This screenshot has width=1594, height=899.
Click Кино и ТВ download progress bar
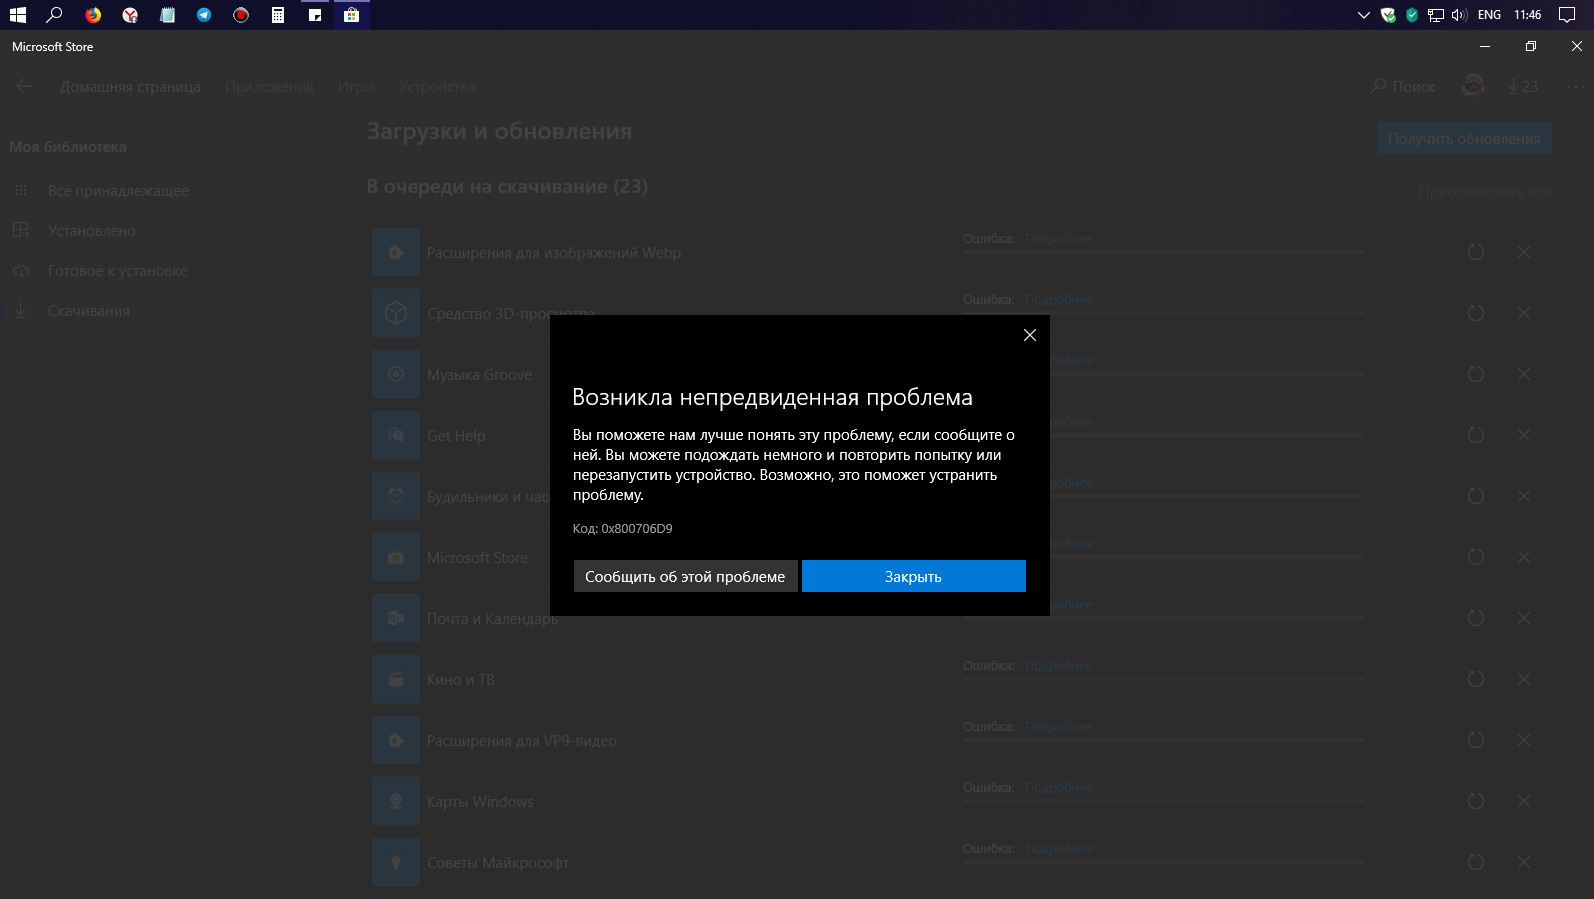1163,679
